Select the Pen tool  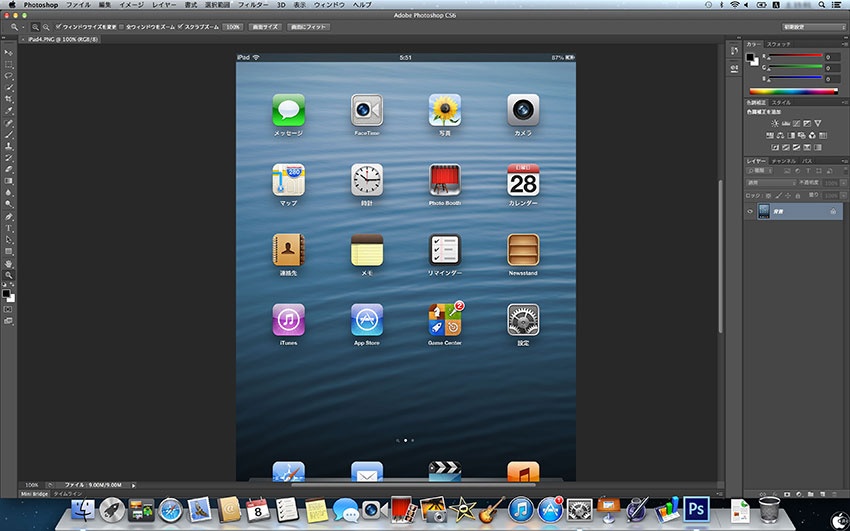tap(9, 217)
